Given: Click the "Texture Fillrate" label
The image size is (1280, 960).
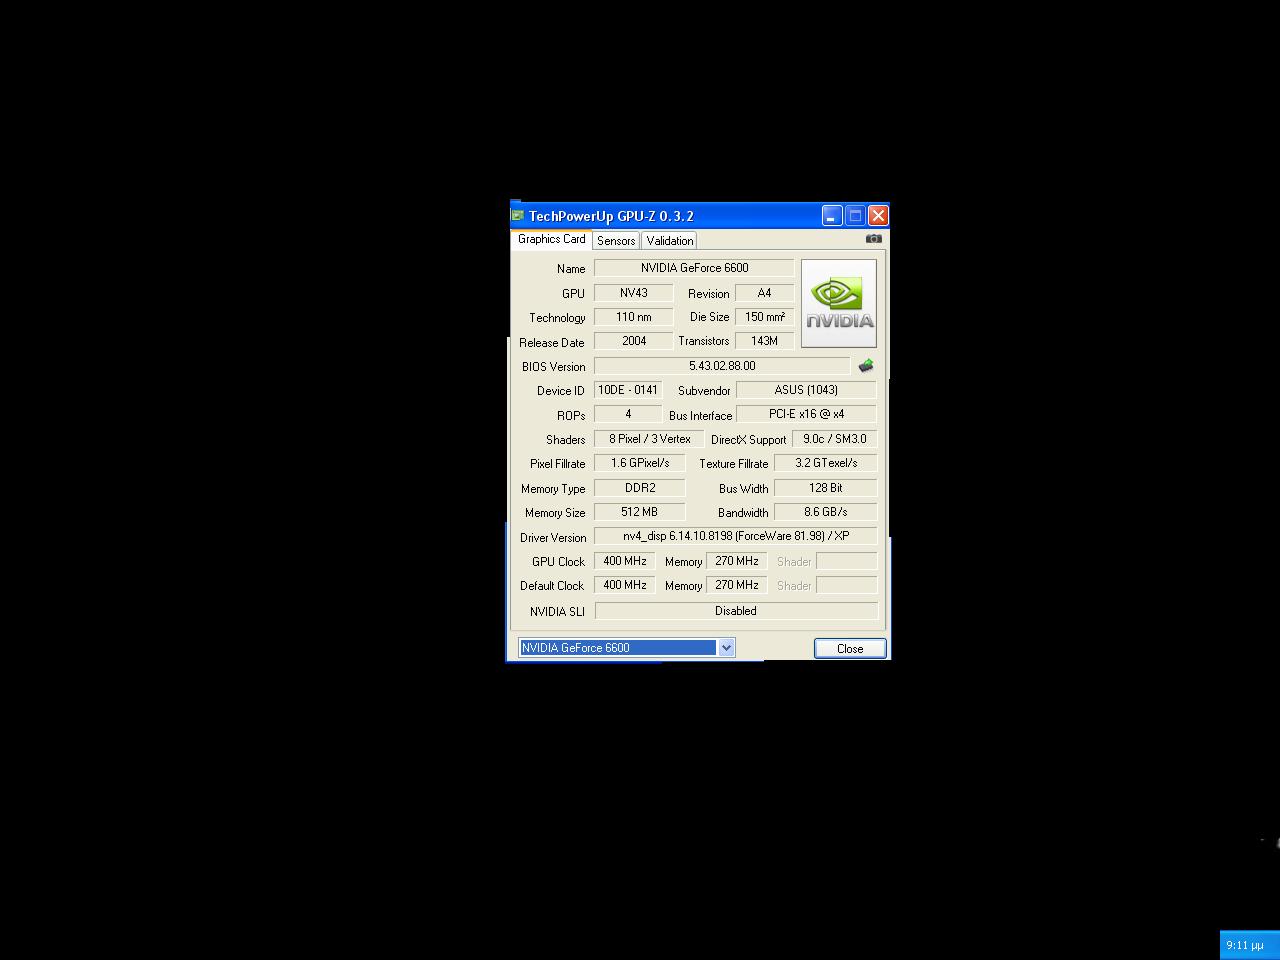Looking at the screenshot, I should (x=734, y=464).
